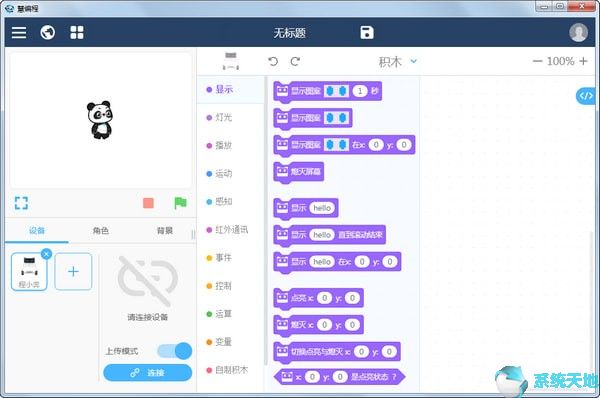Screen dimensions: 600x398
Task: Click the 100% zoom level text
Action: (x=560, y=61)
